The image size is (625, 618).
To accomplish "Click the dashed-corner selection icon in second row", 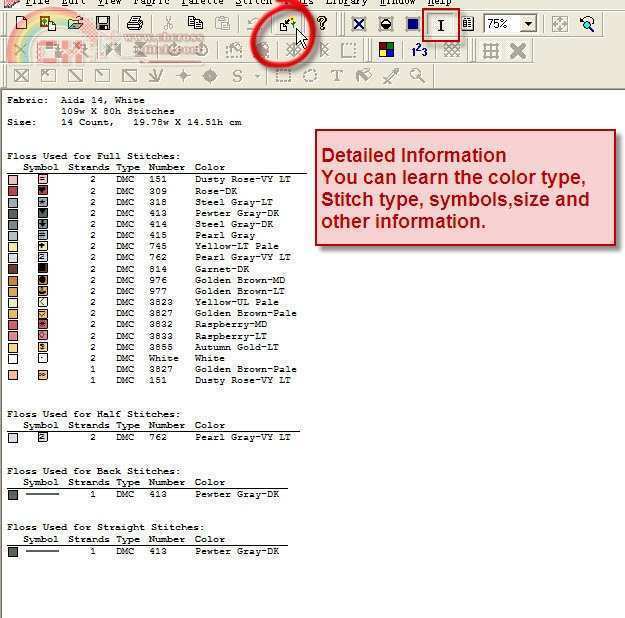I will (349, 50).
